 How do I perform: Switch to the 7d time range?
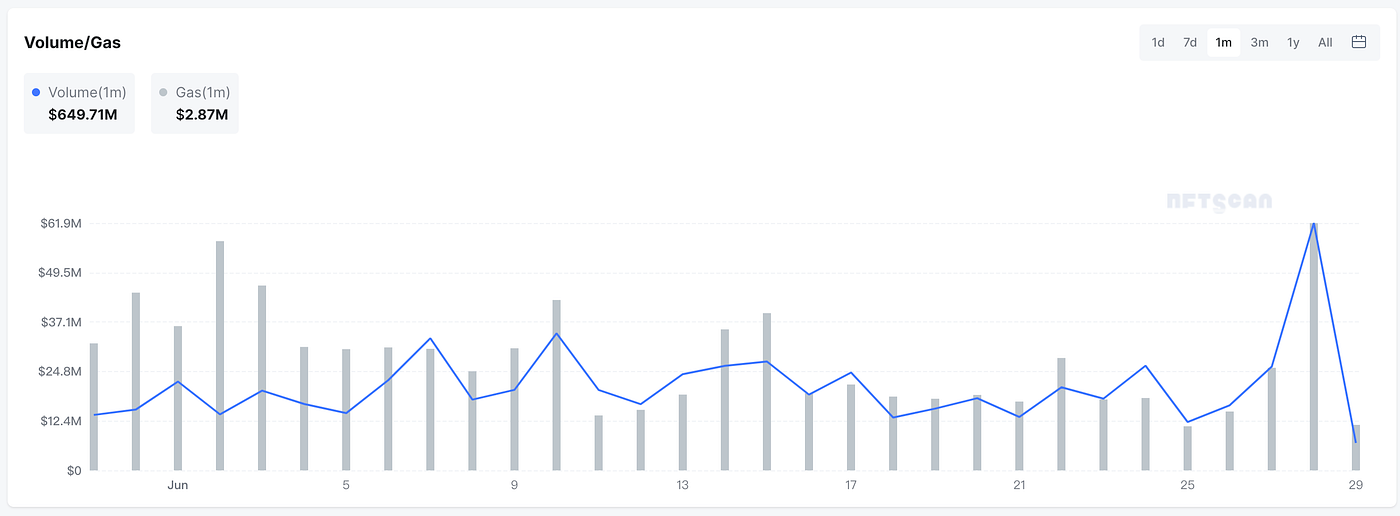(1190, 42)
